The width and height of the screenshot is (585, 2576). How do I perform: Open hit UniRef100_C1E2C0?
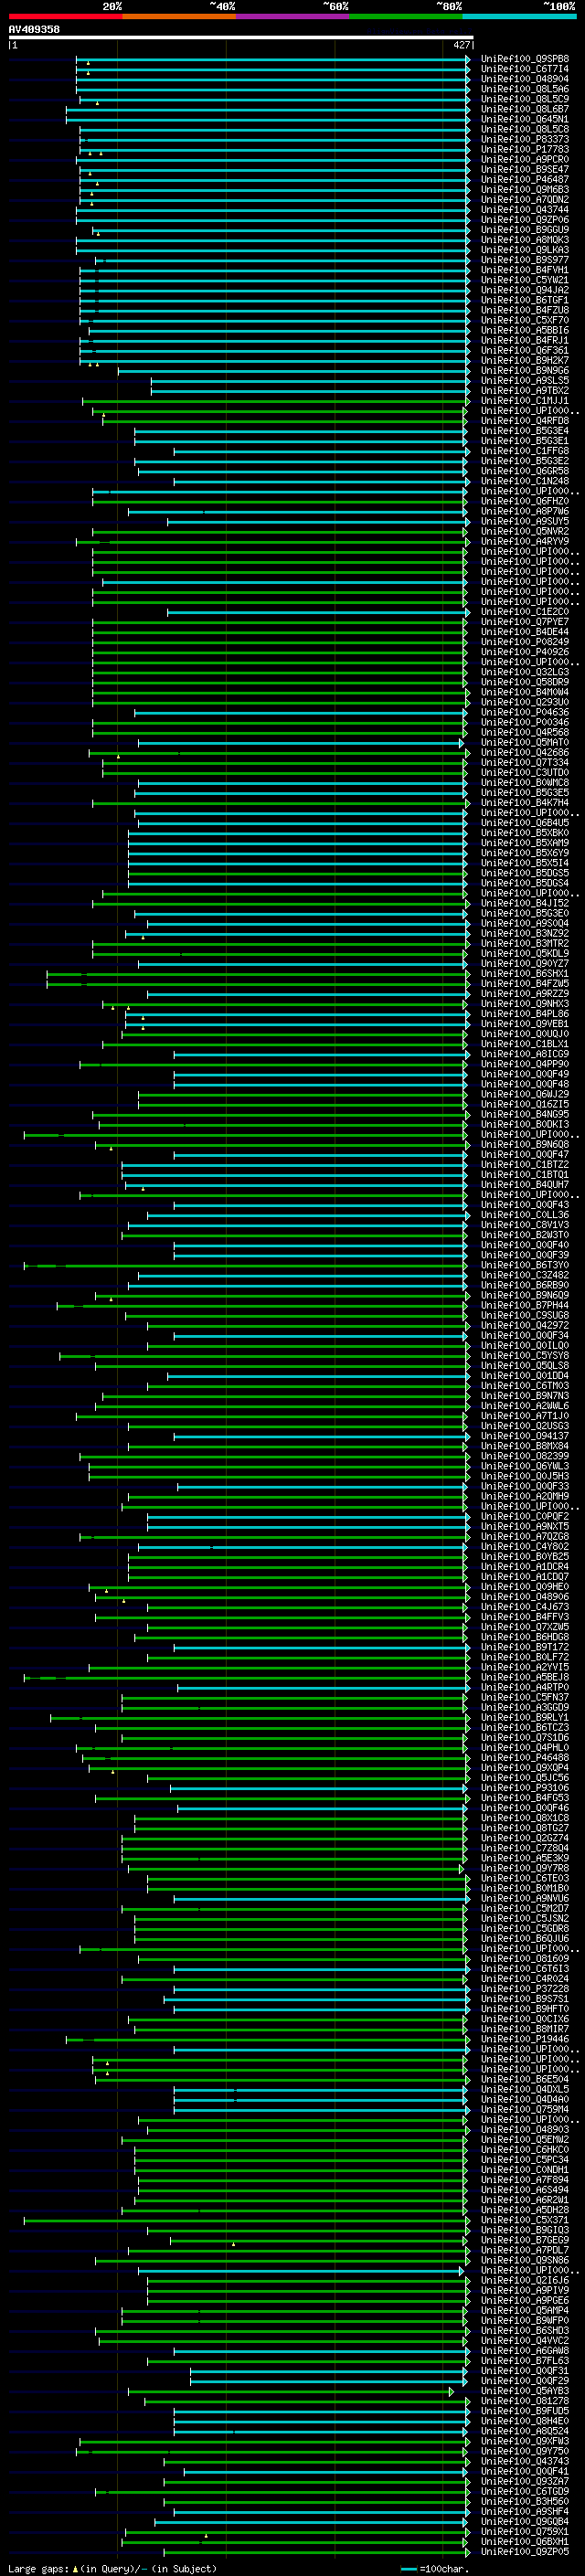pyautogui.click(x=525, y=611)
